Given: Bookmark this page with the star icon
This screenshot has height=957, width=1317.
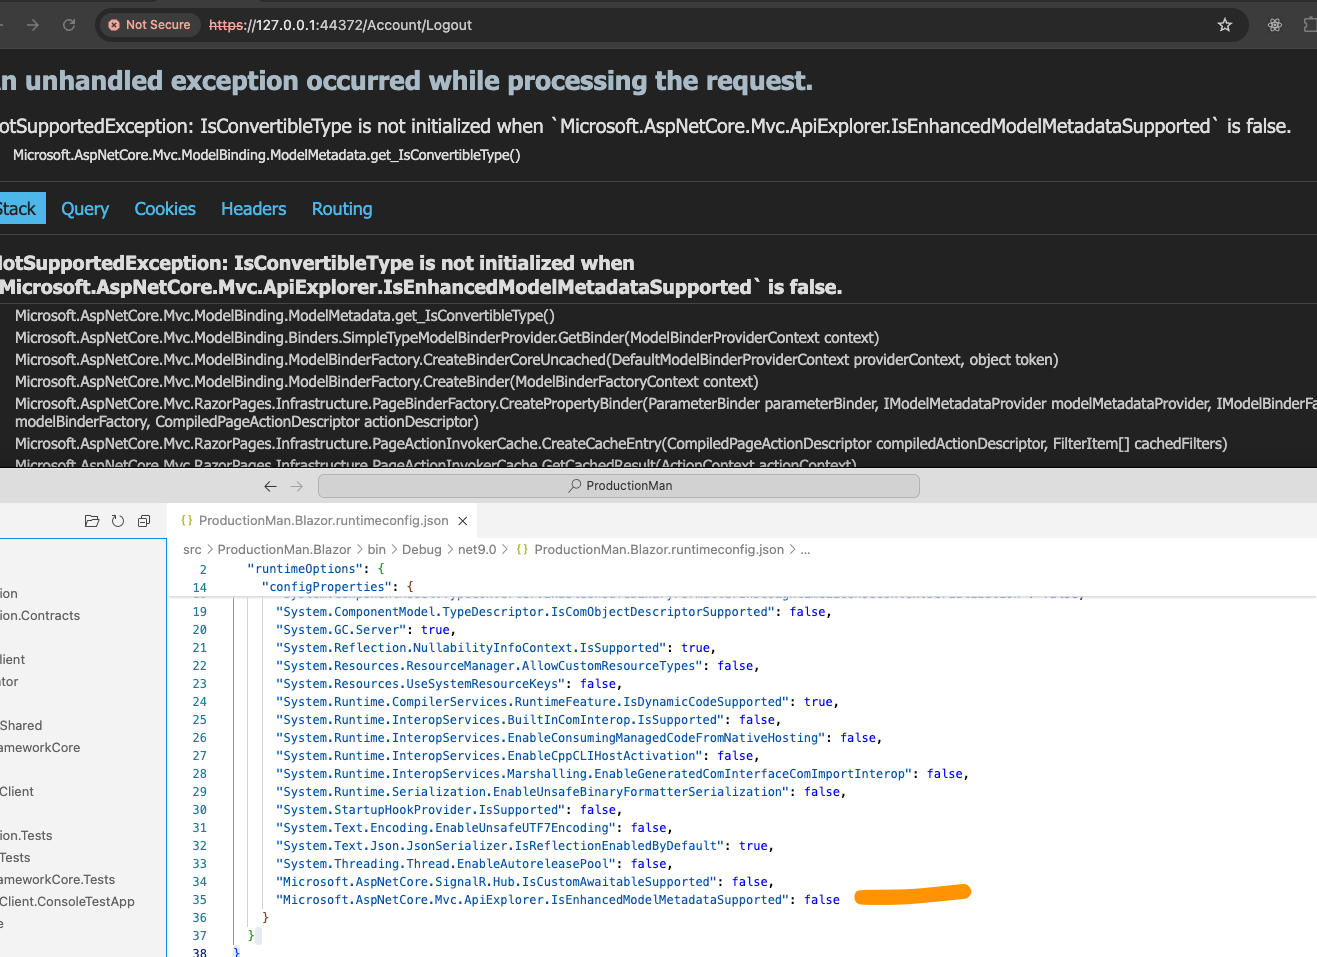Looking at the screenshot, I should pyautogui.click(x=1225, y=25).
